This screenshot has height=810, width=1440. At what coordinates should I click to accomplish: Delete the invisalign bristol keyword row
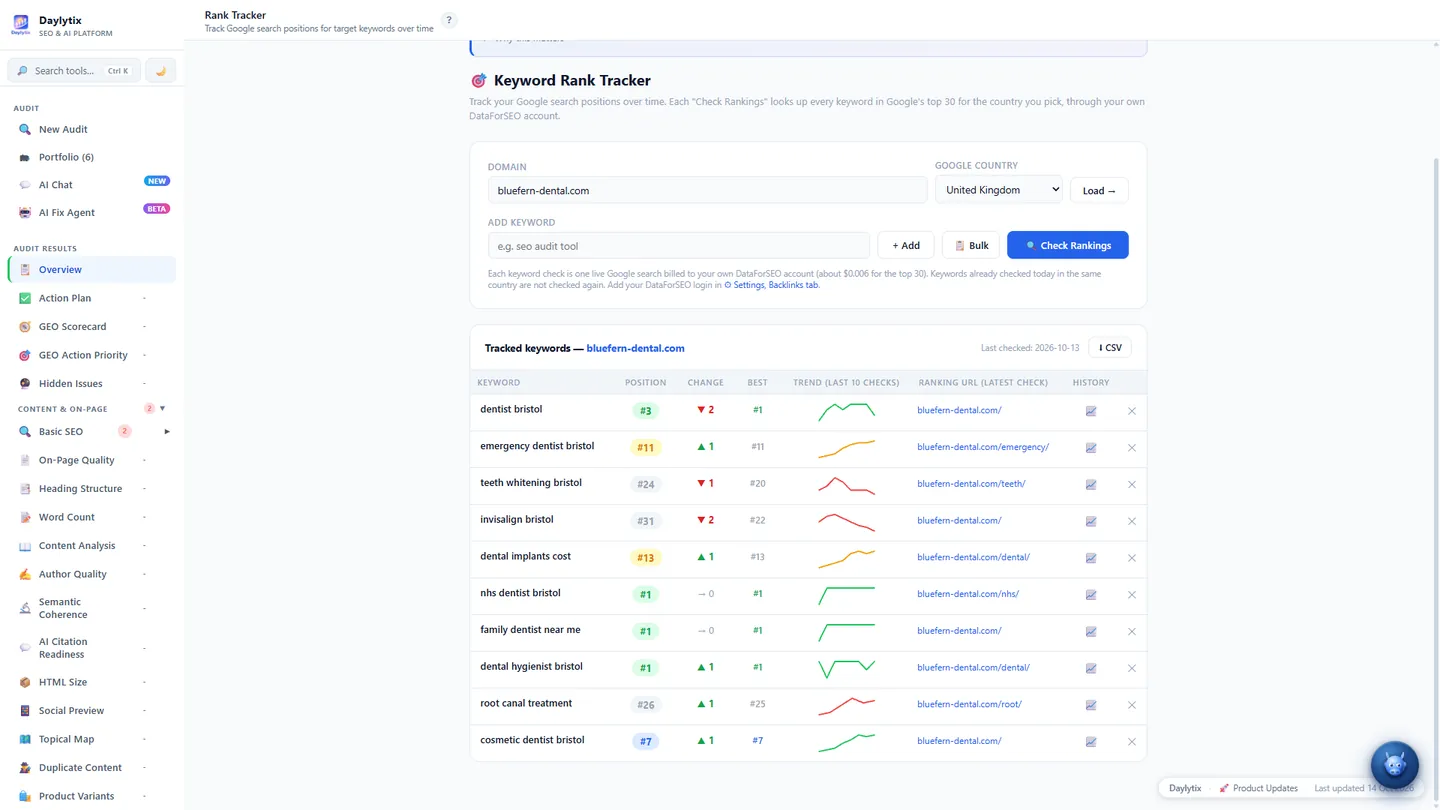point(1132,521)
